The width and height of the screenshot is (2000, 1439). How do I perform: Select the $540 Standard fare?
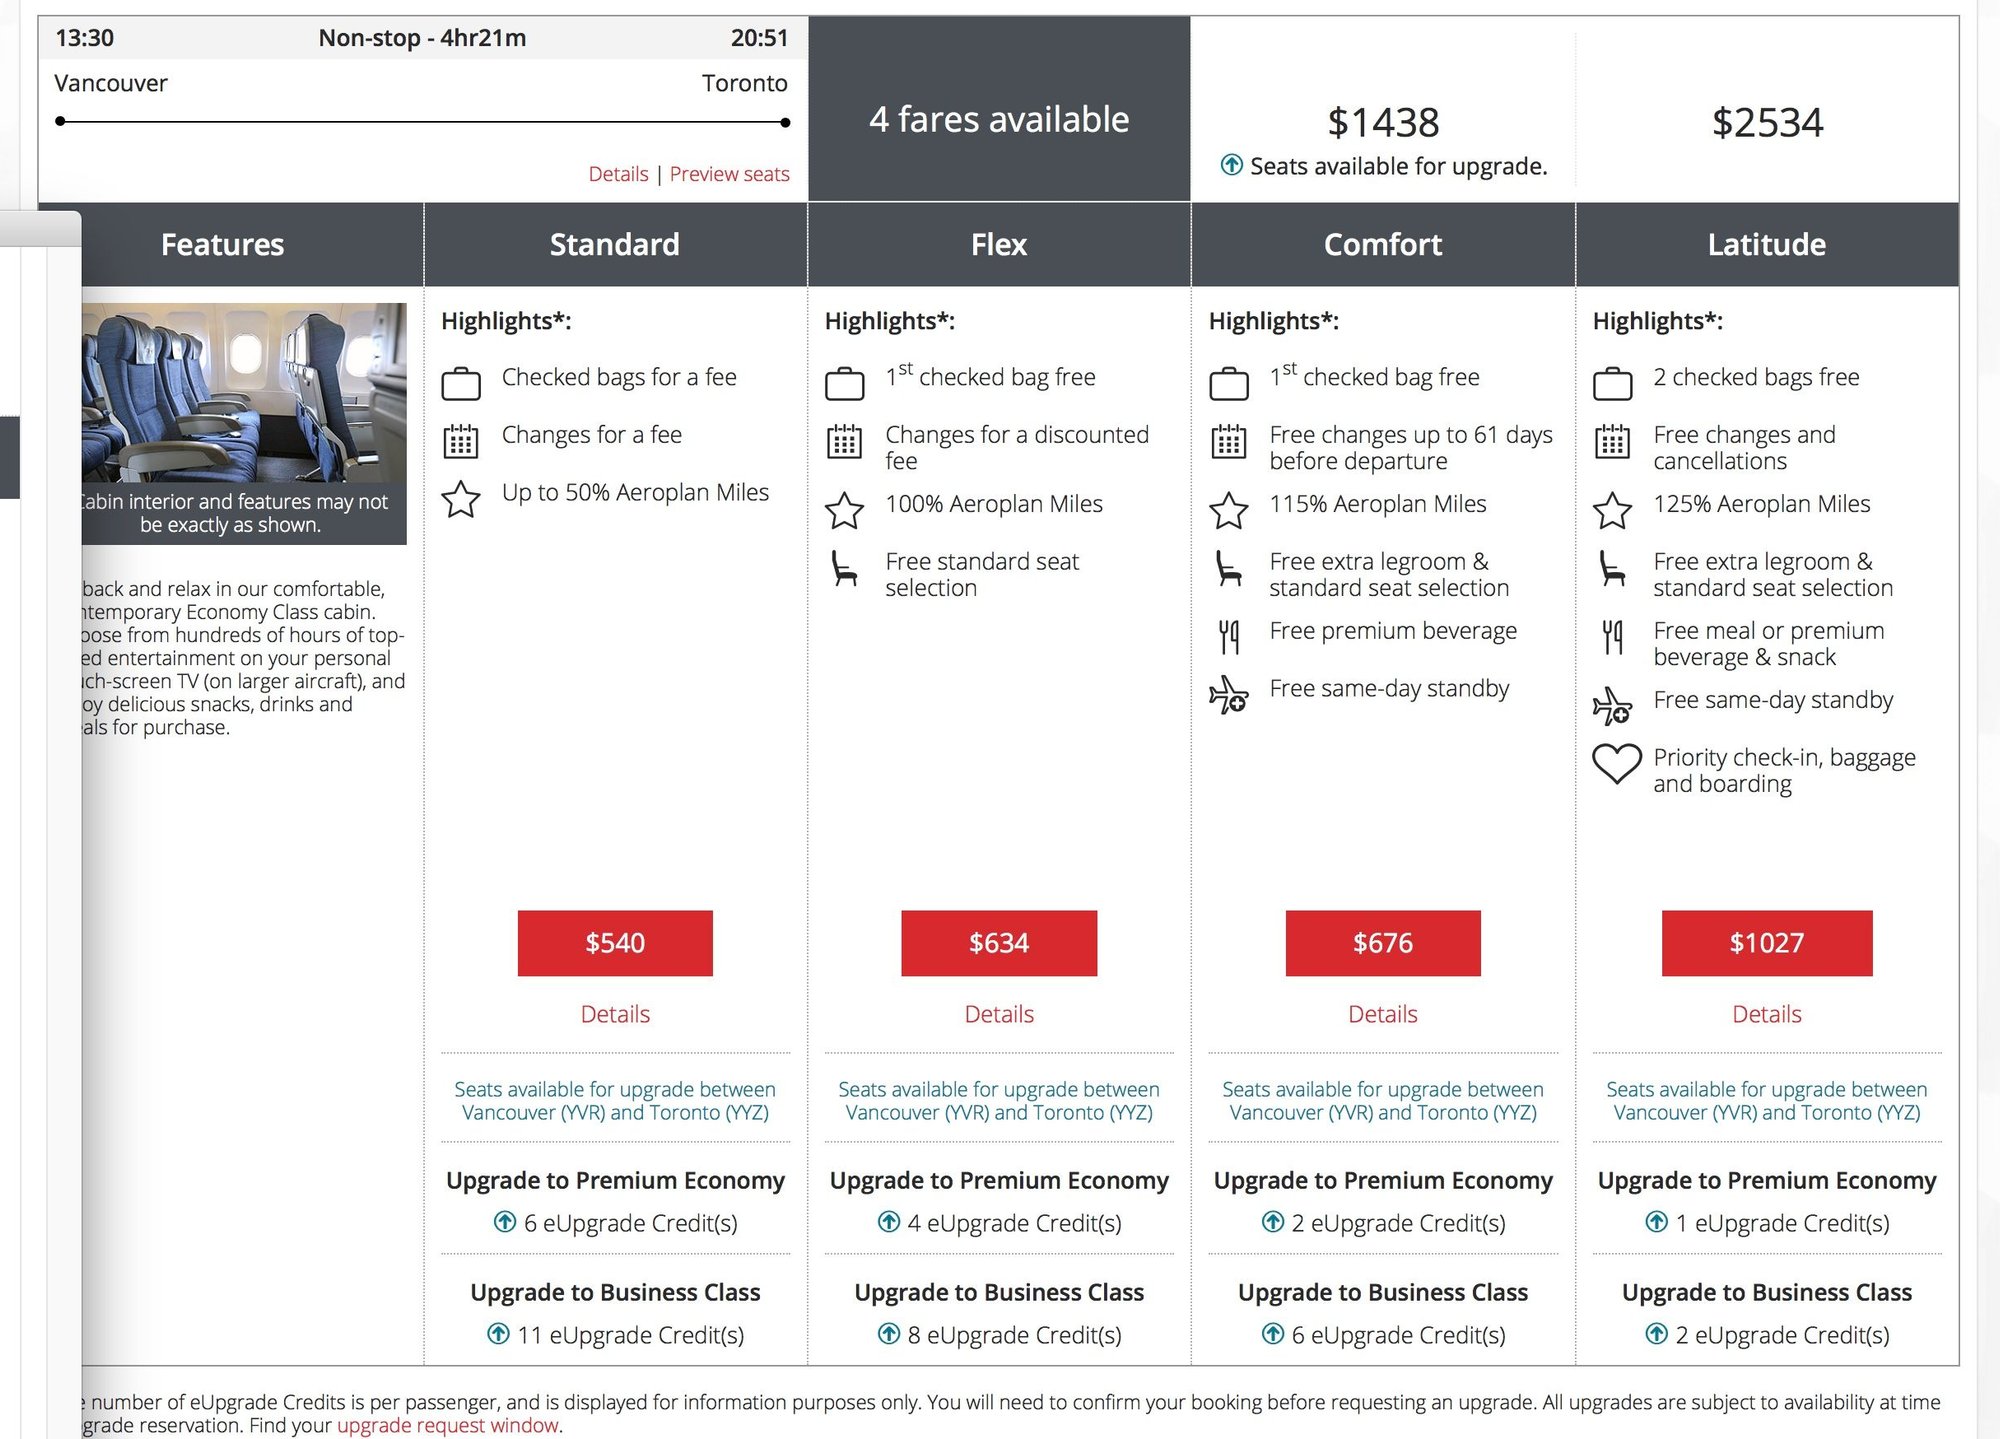pyautogui.click(x=615, y=943)
